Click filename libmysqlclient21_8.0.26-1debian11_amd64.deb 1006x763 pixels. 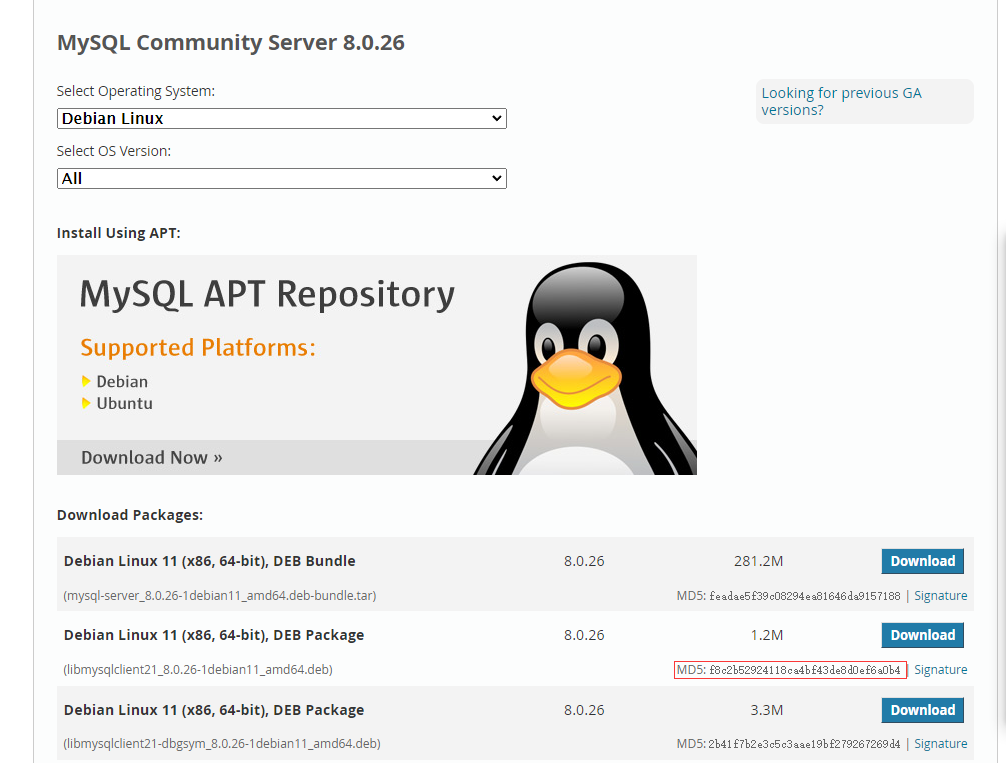[x=198, y=669]
